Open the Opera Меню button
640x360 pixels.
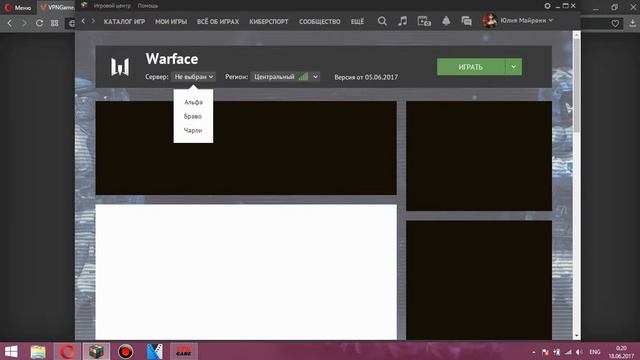pyautogui.click(x=18, y=7)
